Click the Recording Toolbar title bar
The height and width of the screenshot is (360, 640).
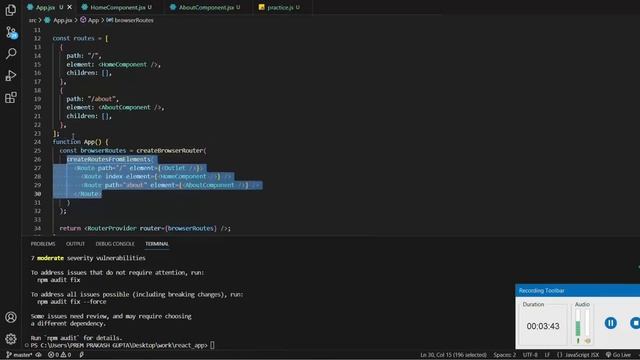[x=578, y=291]
